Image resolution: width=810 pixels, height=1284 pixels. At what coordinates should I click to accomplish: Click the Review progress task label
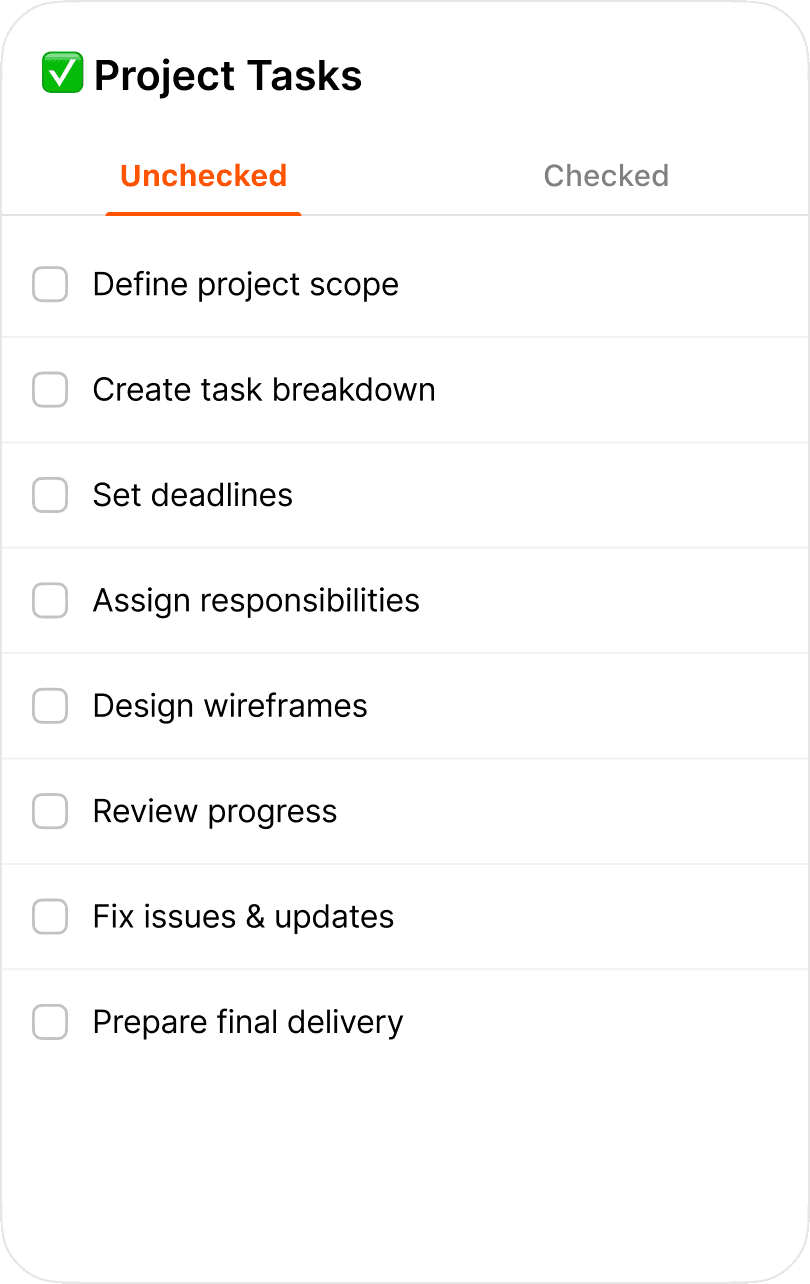click(215, 811)
